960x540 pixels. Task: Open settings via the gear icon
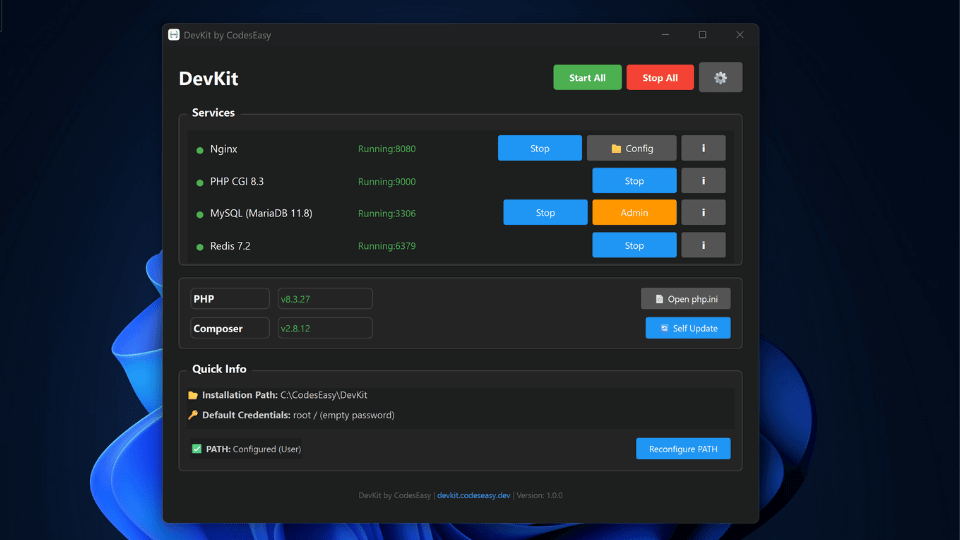(720, 77)
